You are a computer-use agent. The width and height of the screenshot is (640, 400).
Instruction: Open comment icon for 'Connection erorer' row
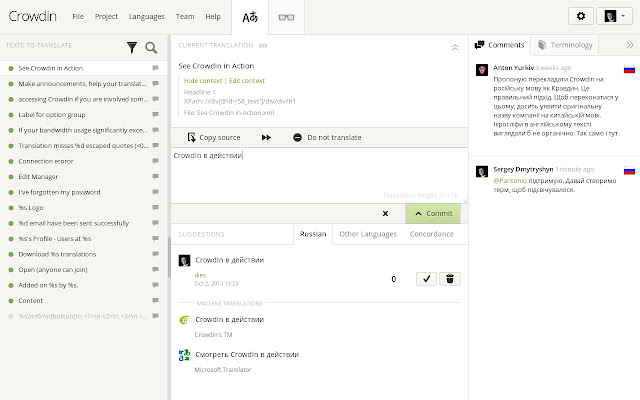coord(156,161)
